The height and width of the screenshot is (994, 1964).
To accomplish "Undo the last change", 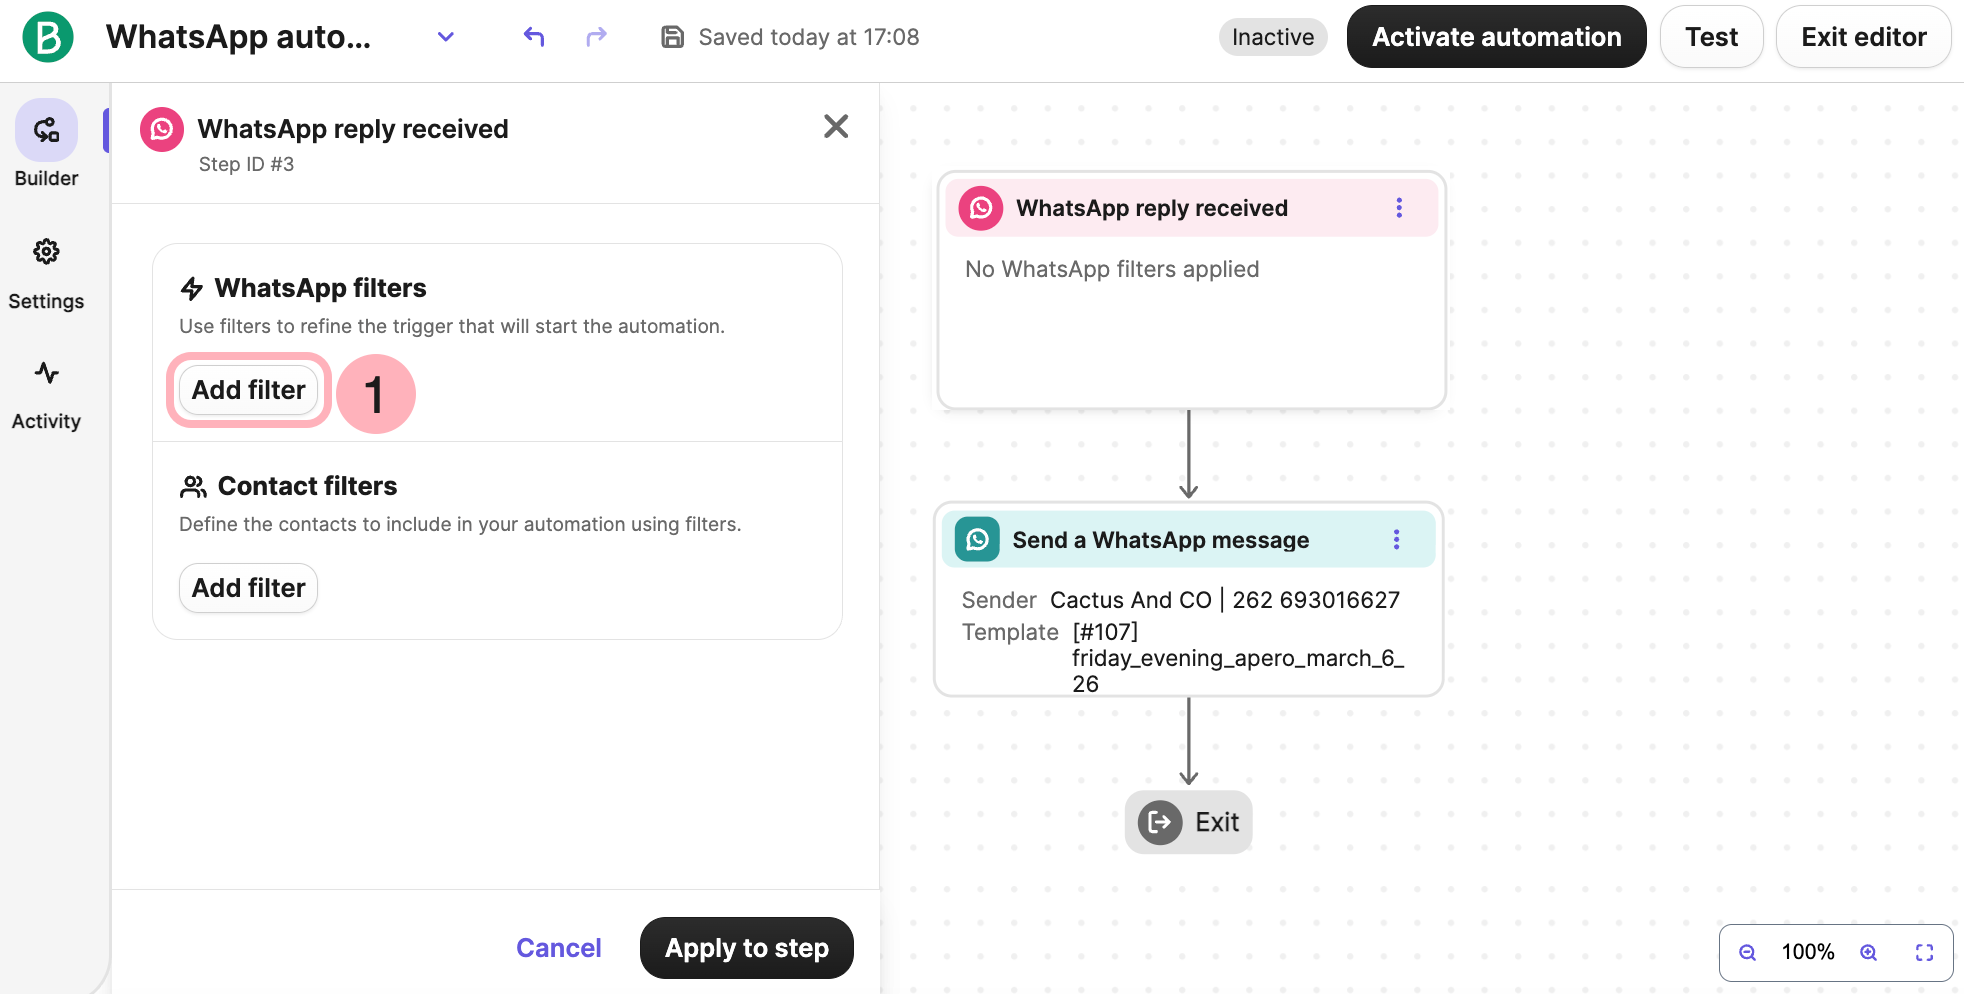I will coord(534,38).
